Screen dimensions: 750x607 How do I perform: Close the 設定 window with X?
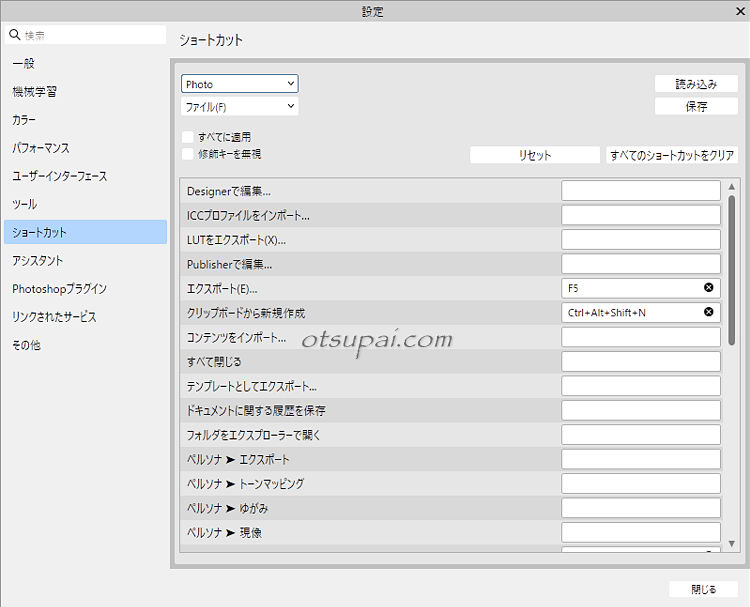point(738,11)
